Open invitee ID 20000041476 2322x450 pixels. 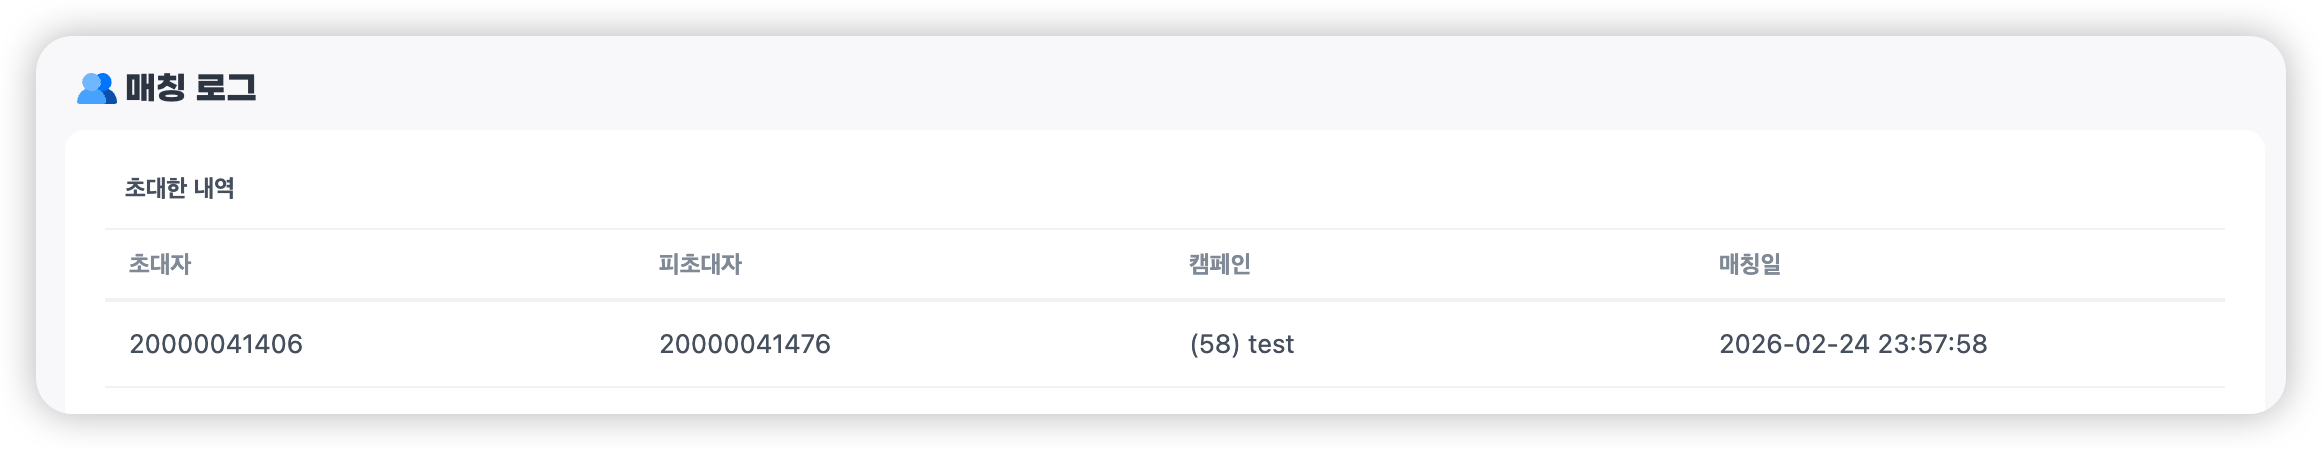coord(745,345)
